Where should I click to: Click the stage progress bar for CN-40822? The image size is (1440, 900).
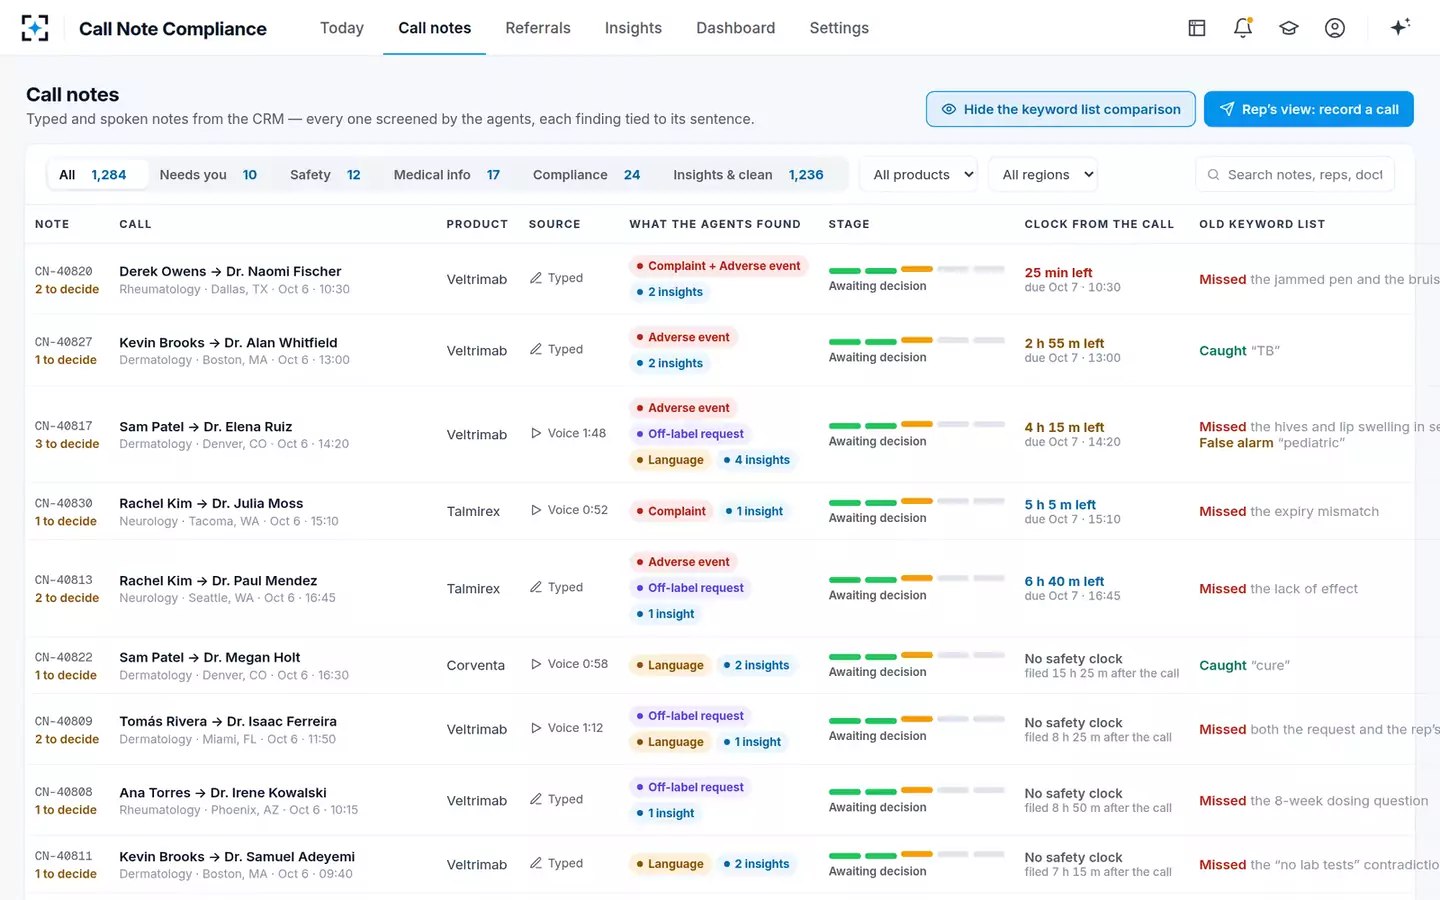[x=917, y=656]
